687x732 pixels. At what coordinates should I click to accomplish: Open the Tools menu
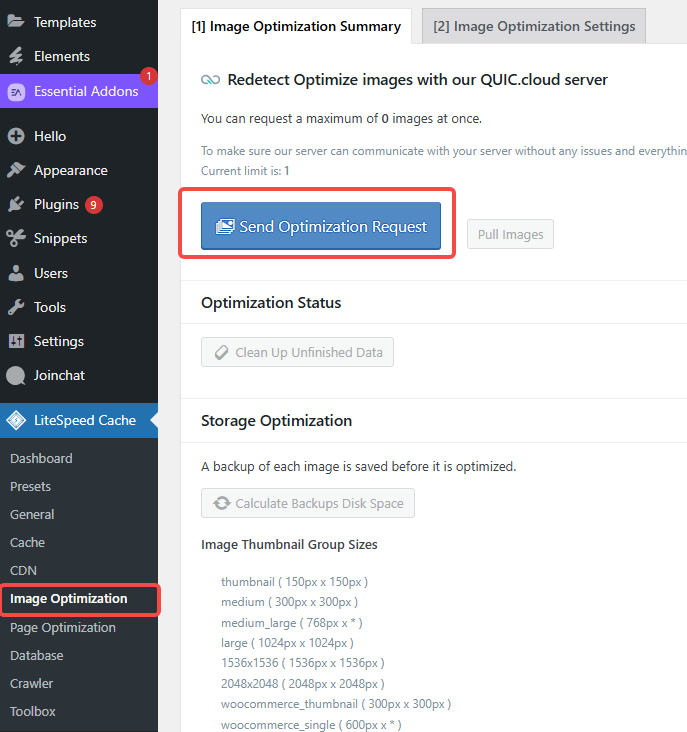[x=79, y=307]
